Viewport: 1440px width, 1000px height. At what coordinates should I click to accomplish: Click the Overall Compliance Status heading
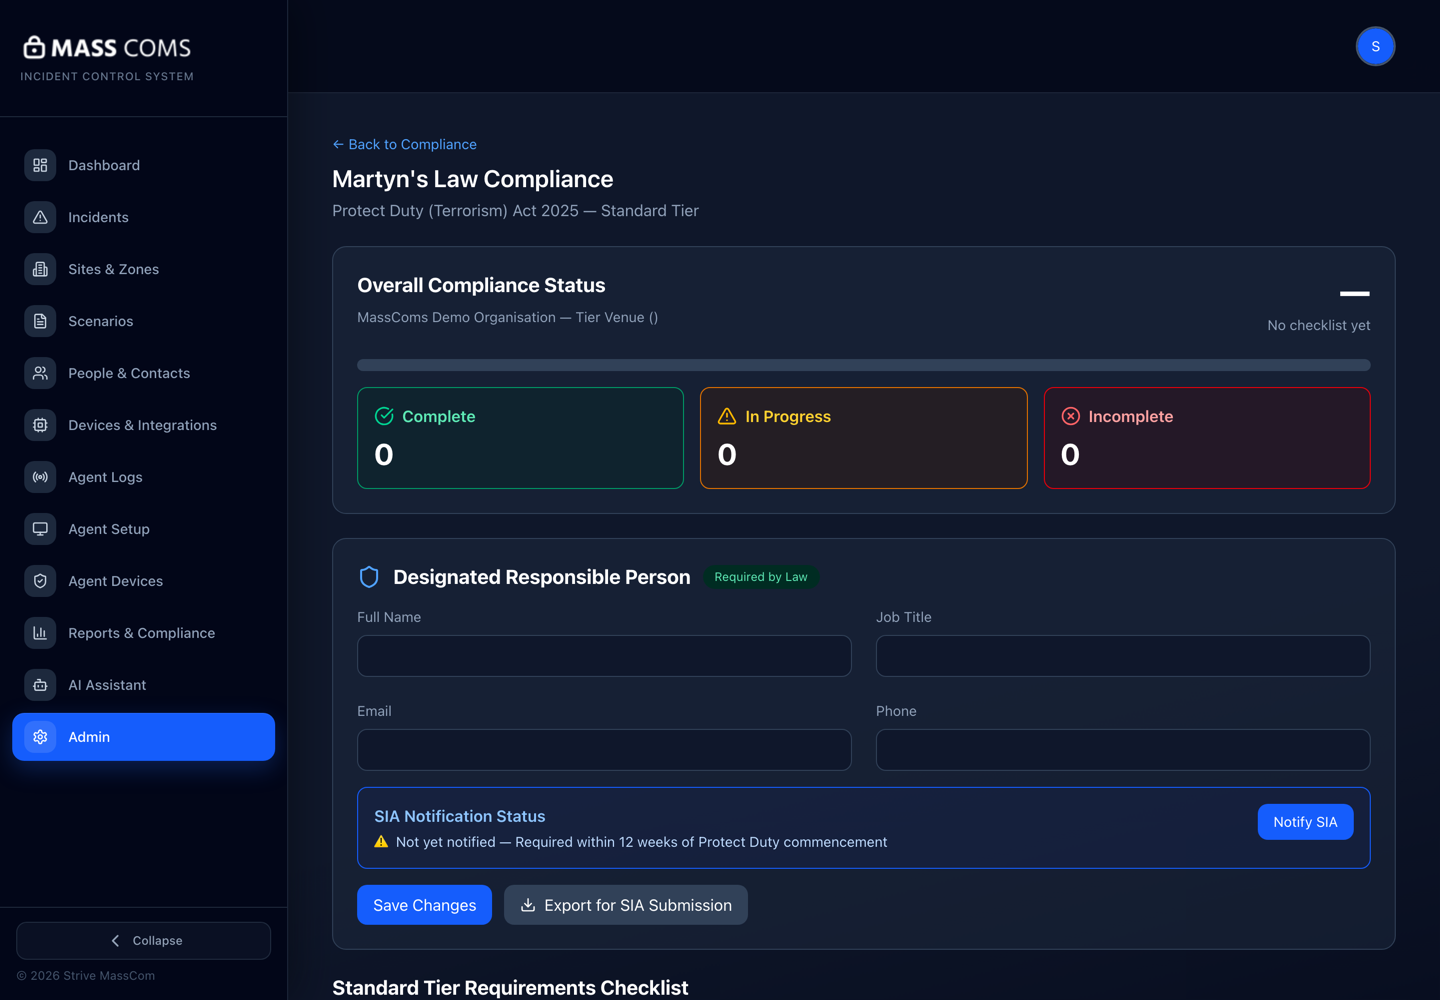(x=481, y=285)
